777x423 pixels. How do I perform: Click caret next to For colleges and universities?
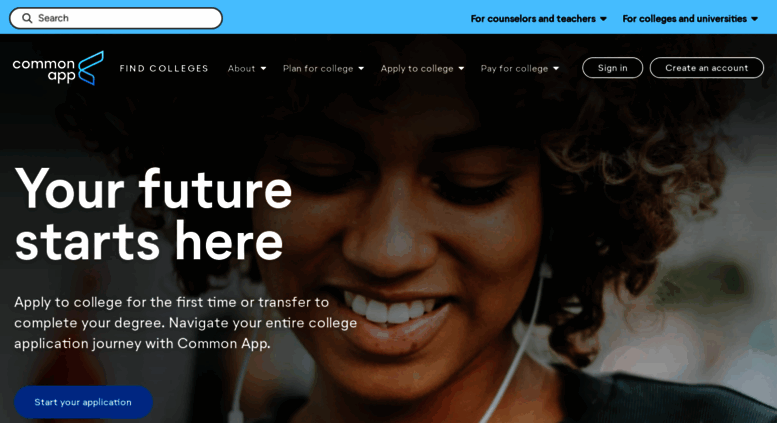tap(754, 19)
